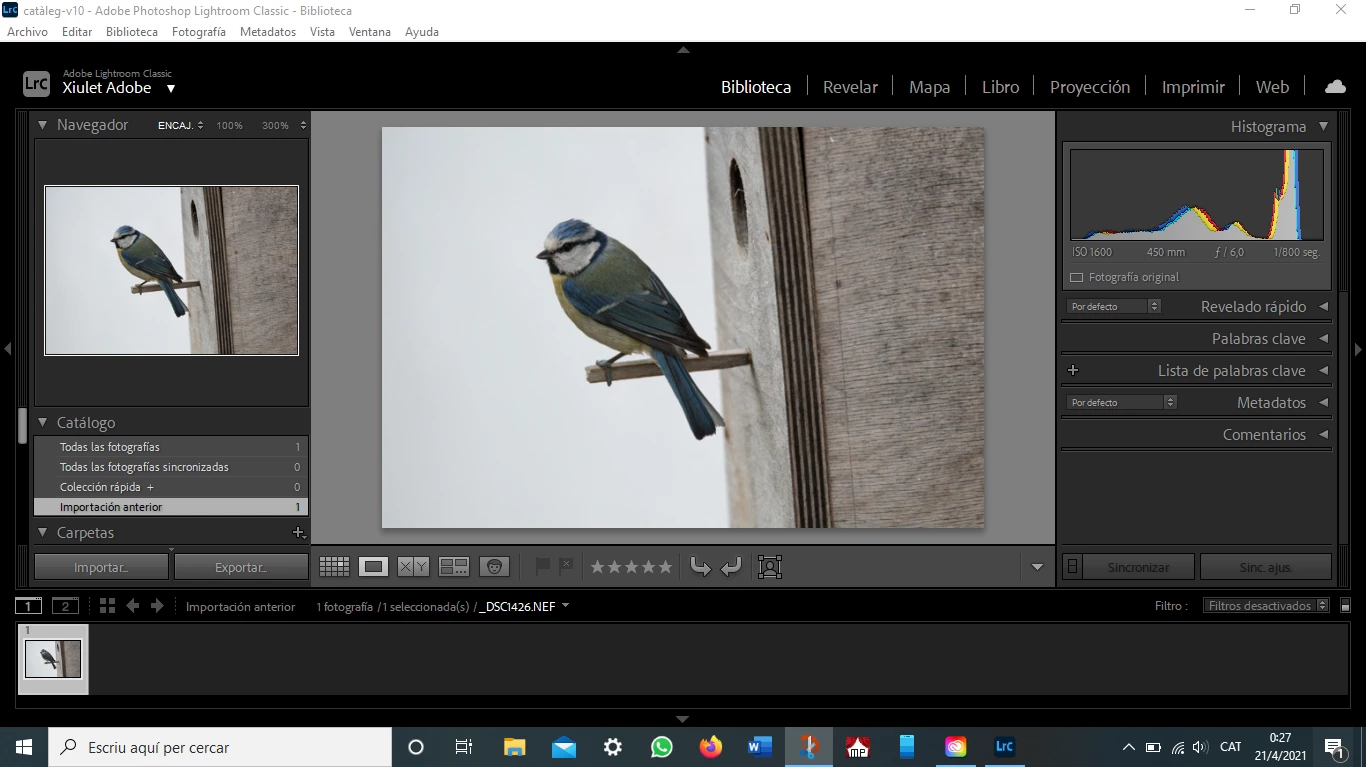Set navigator zoom to 300%
Image resolution: width=1366 pixels, height=767 pixels.
275,125
